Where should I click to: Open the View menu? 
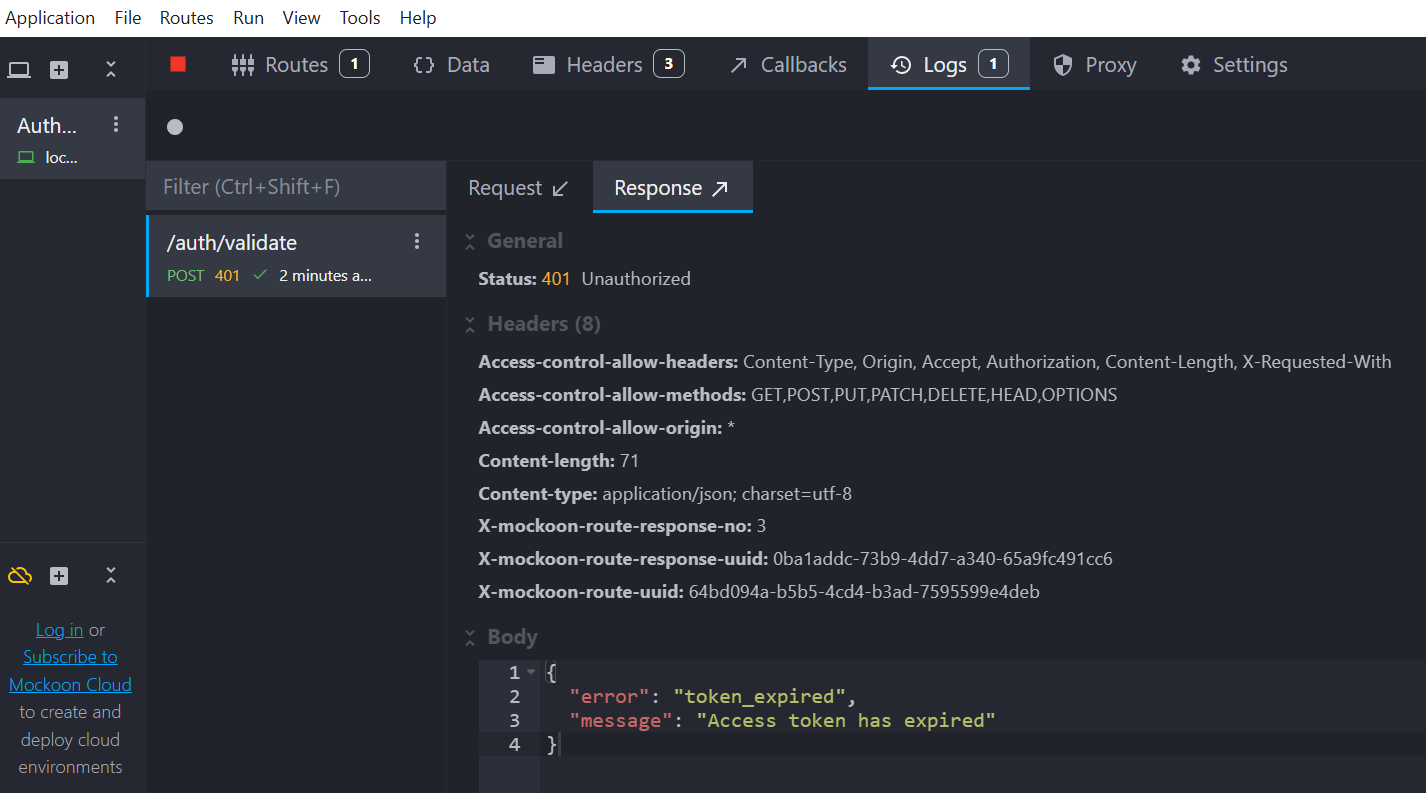pos(302,18)
